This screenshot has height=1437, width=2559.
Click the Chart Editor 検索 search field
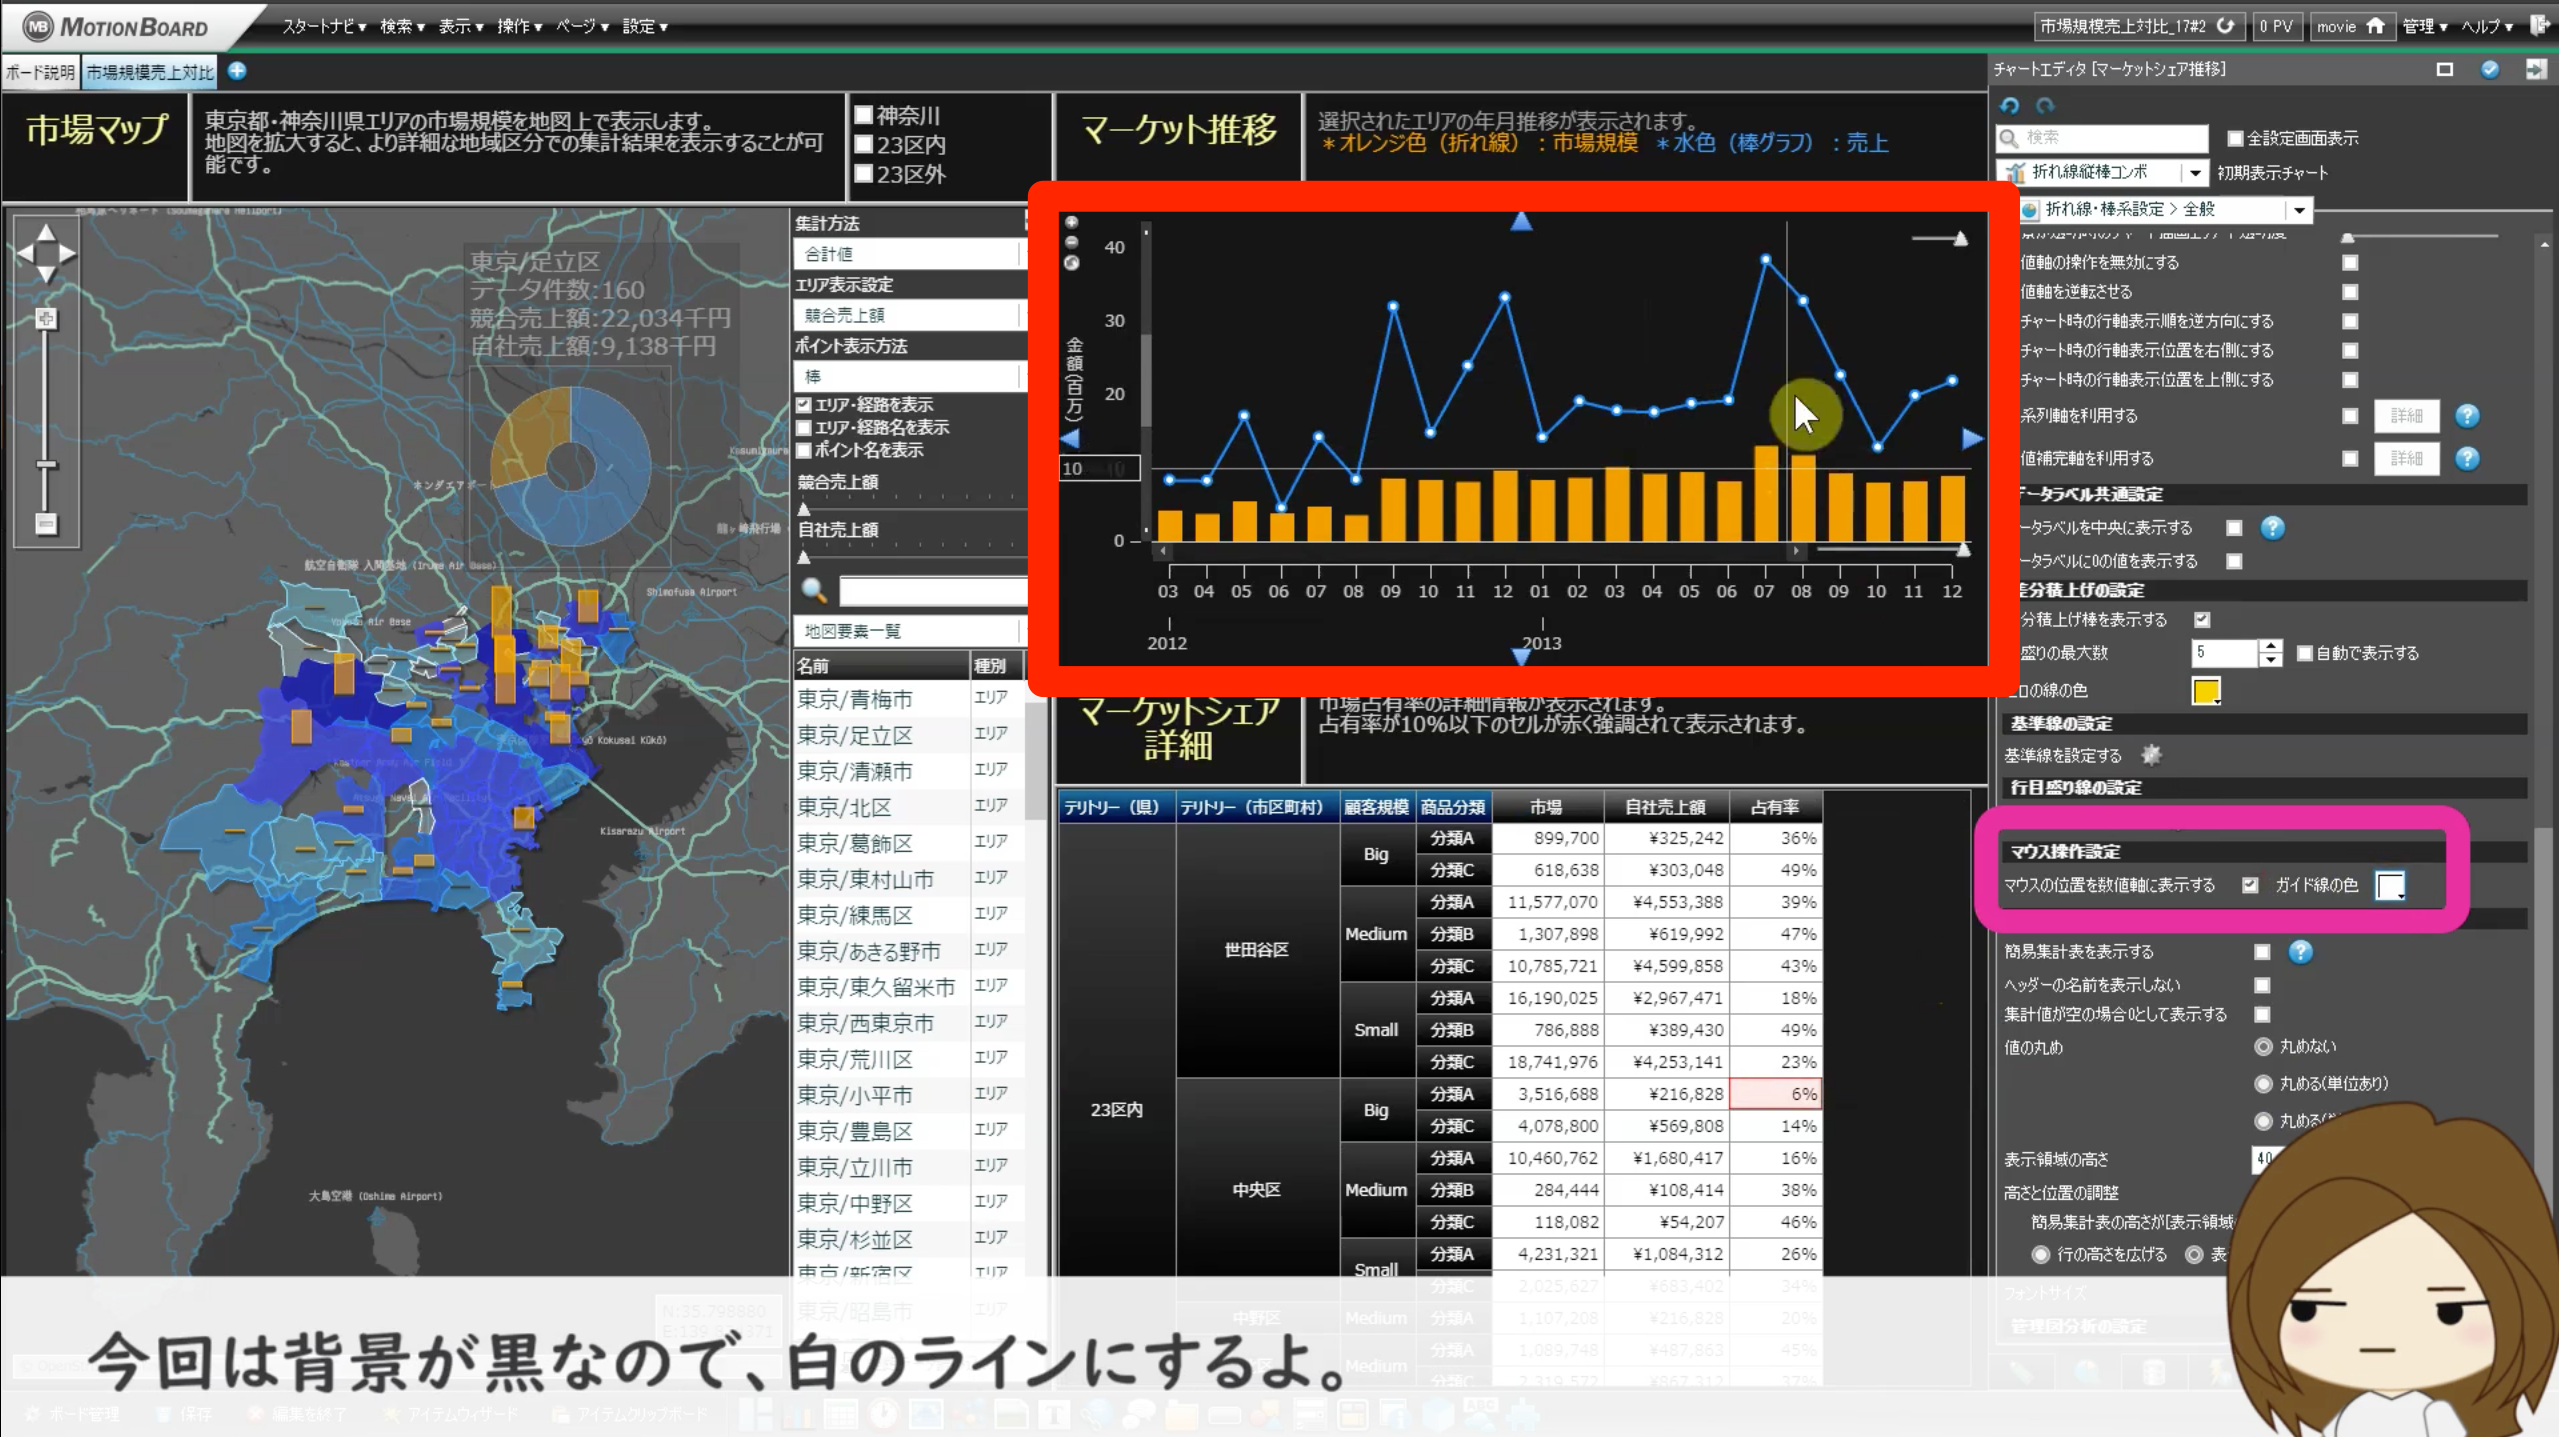pos(2102,138)
